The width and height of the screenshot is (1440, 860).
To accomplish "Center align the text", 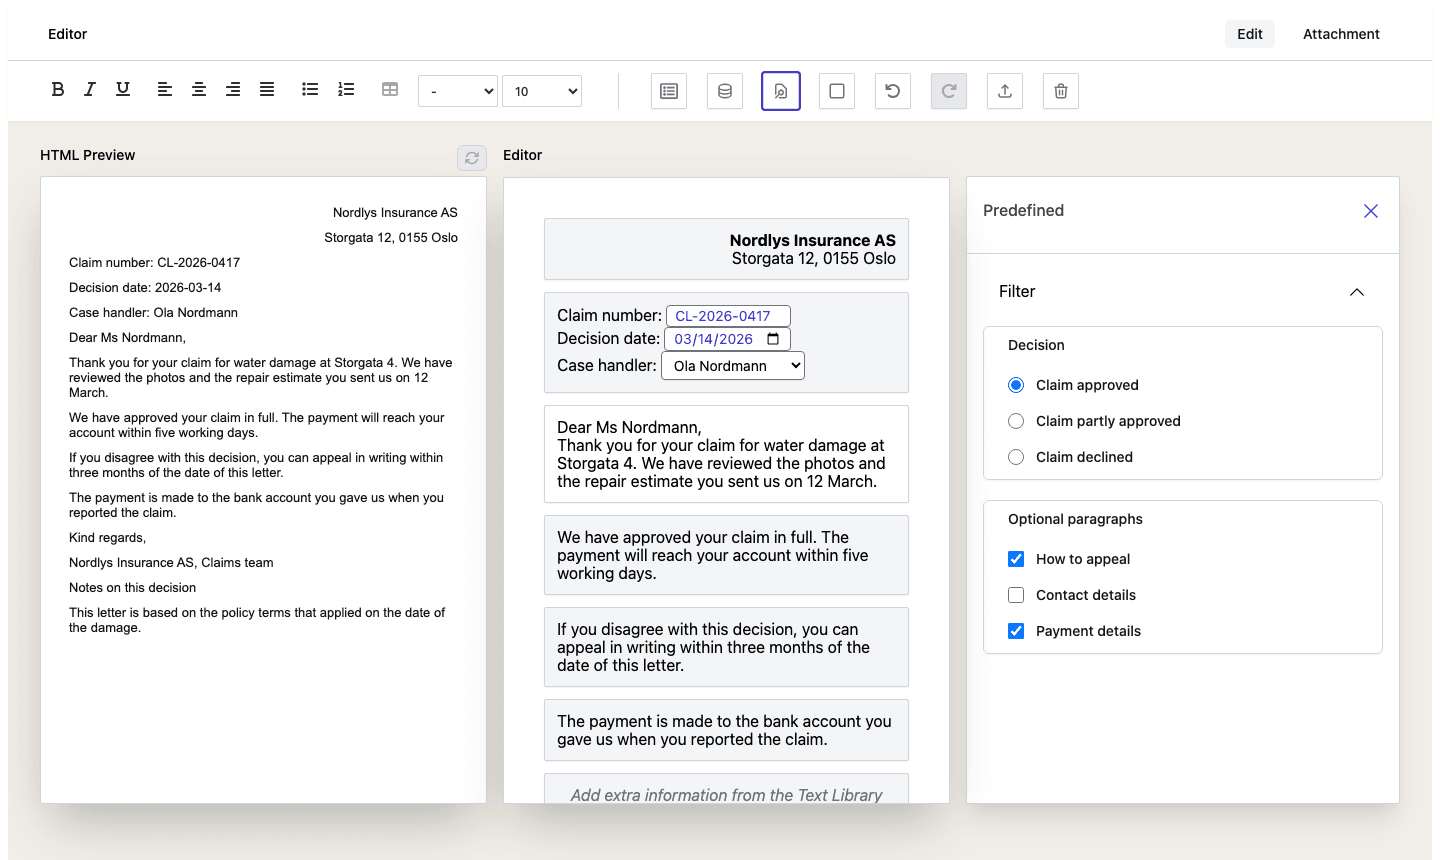I will (x=199, y=89).
